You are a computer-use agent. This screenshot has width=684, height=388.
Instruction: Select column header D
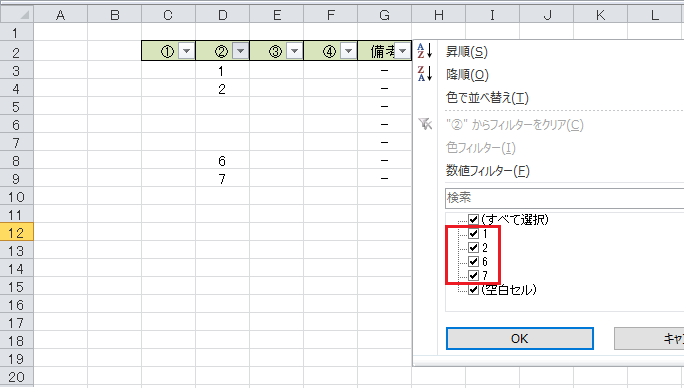tap(222, 15)
